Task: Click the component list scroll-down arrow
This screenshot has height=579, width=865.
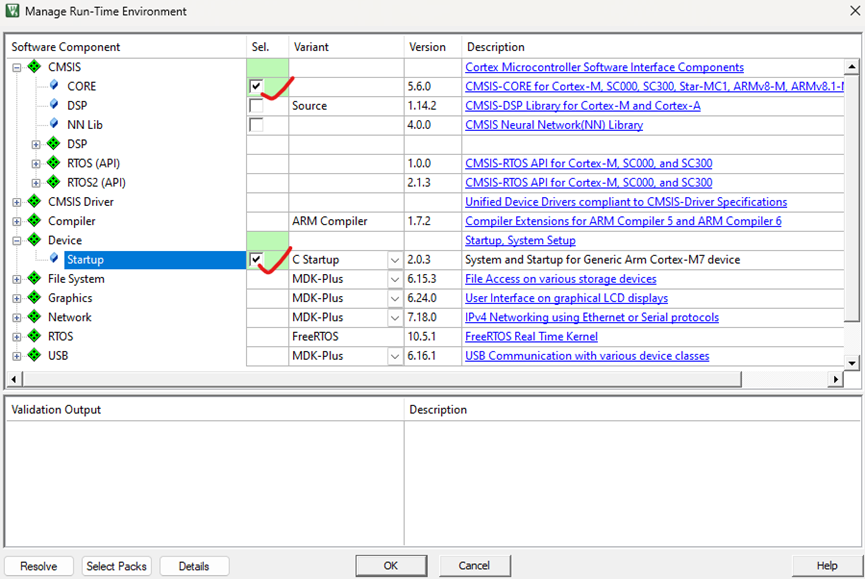Action: click(852, 363)
